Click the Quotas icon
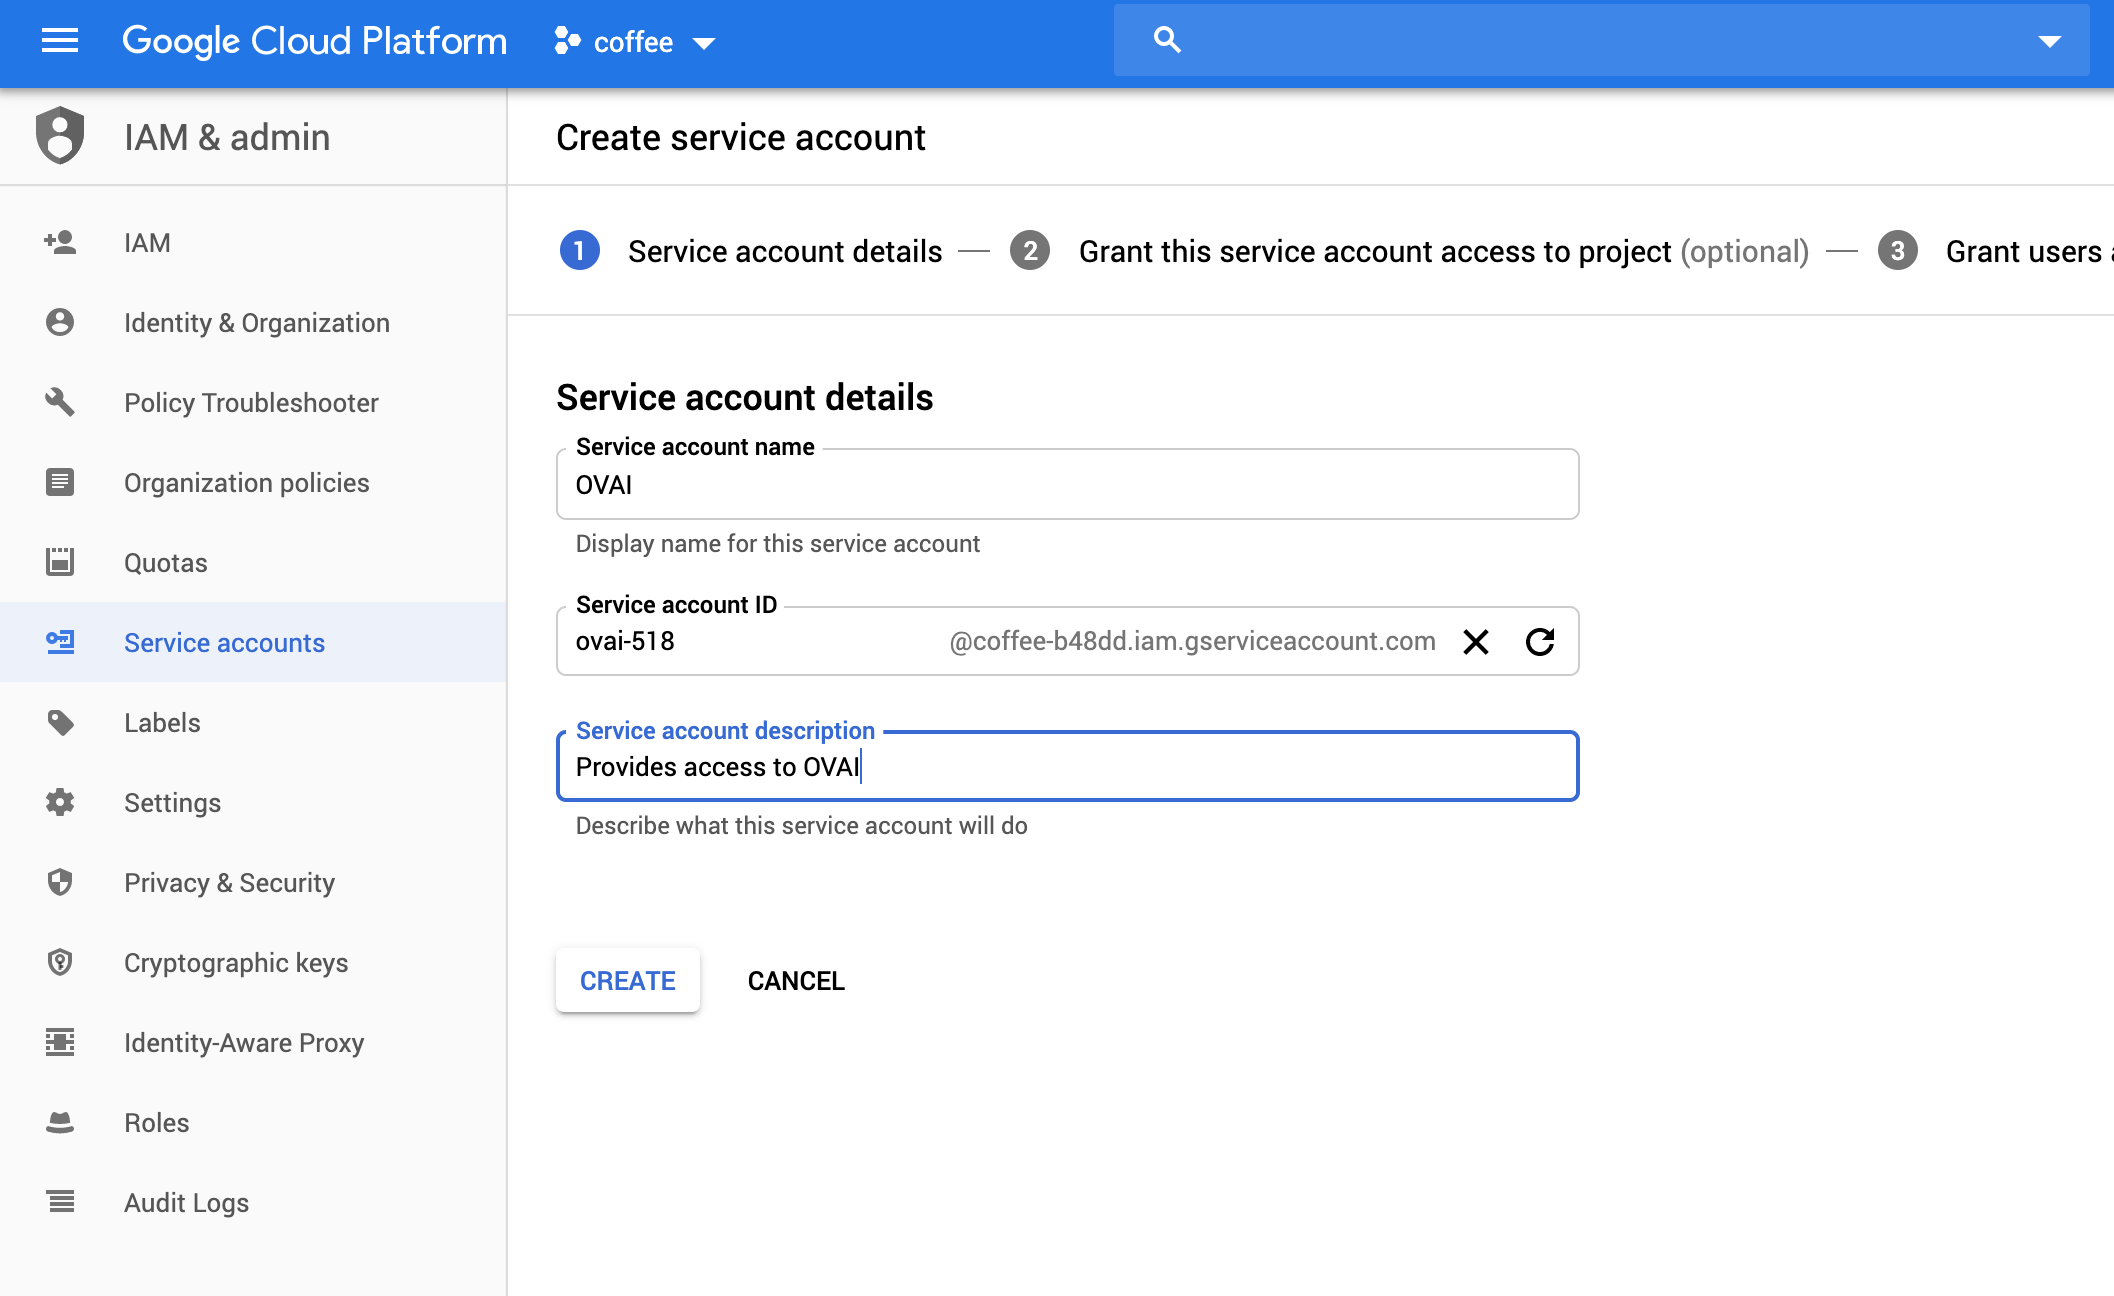The height and width of the screenshot is (1296, 2114). point(60,562)
